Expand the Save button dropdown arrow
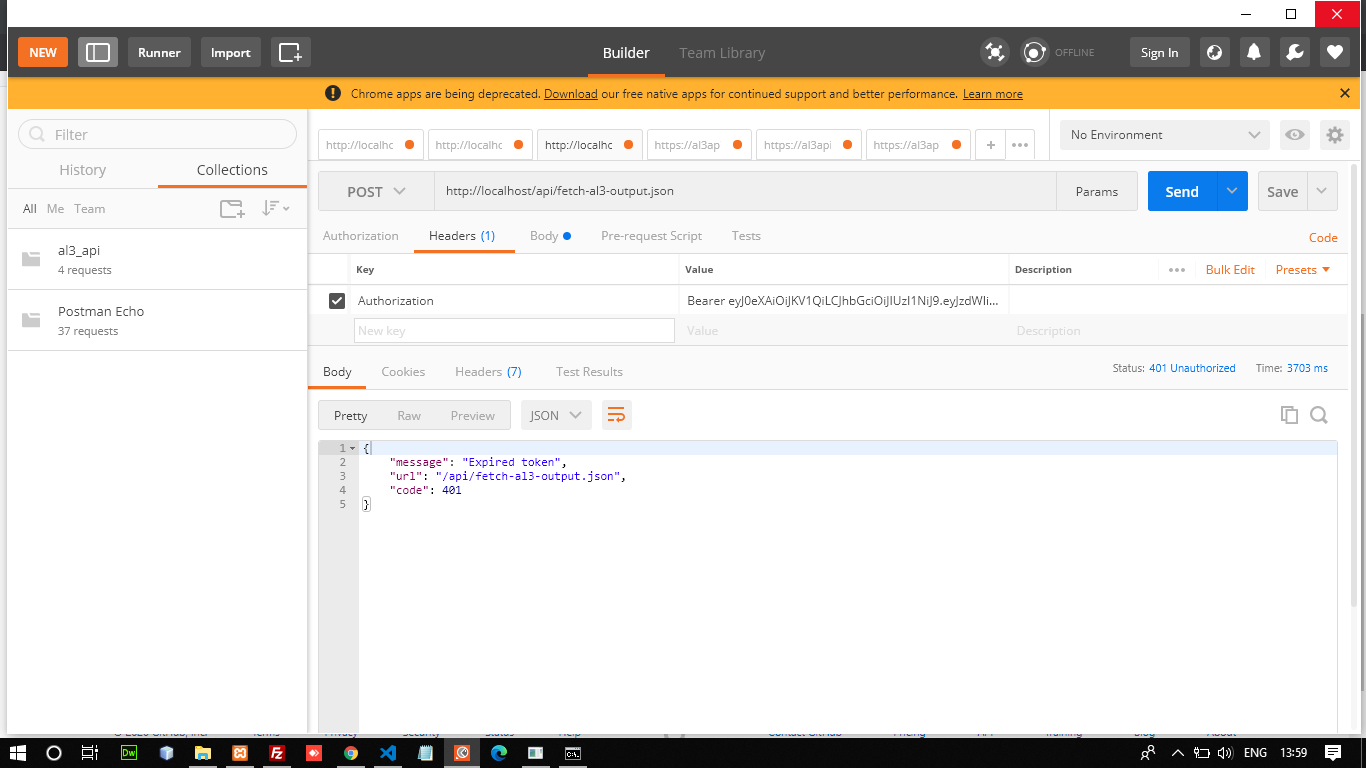 click(1322, 191)
